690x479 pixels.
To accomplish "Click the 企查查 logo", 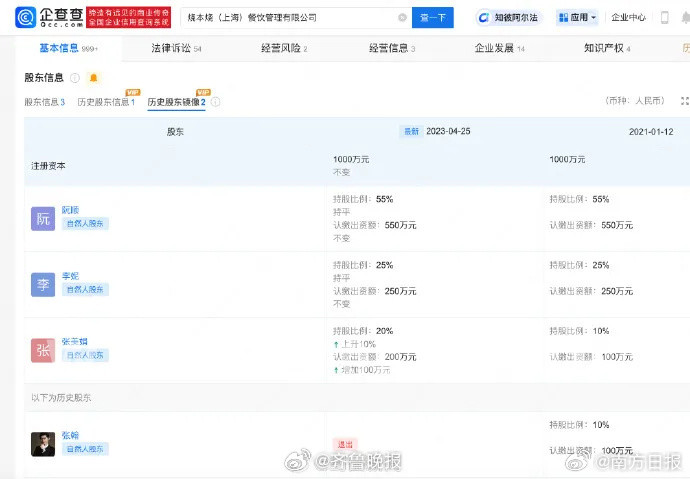I will coord(48,17).
